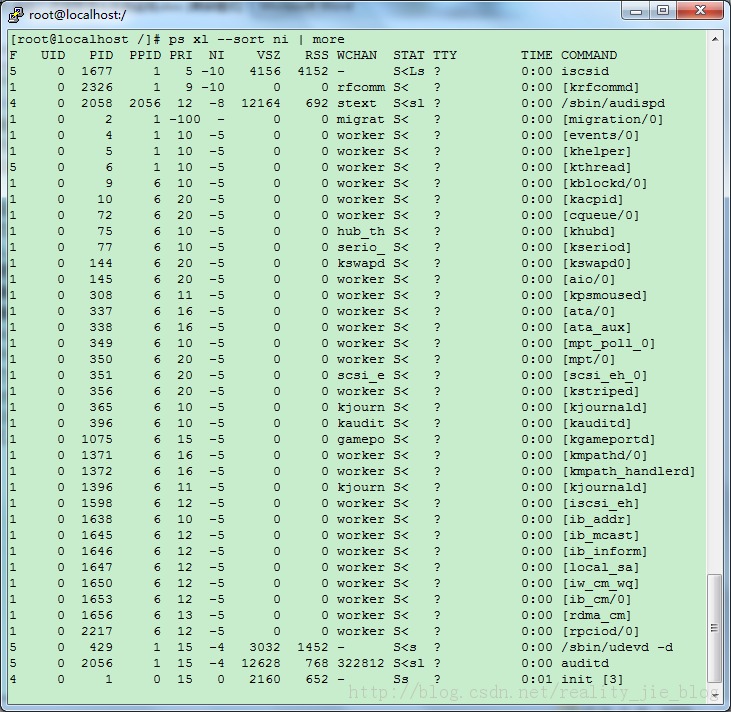Viewport: 731px width, 712px height.
Task: Select the [kblockd/0] process entry
Action: 605,183
